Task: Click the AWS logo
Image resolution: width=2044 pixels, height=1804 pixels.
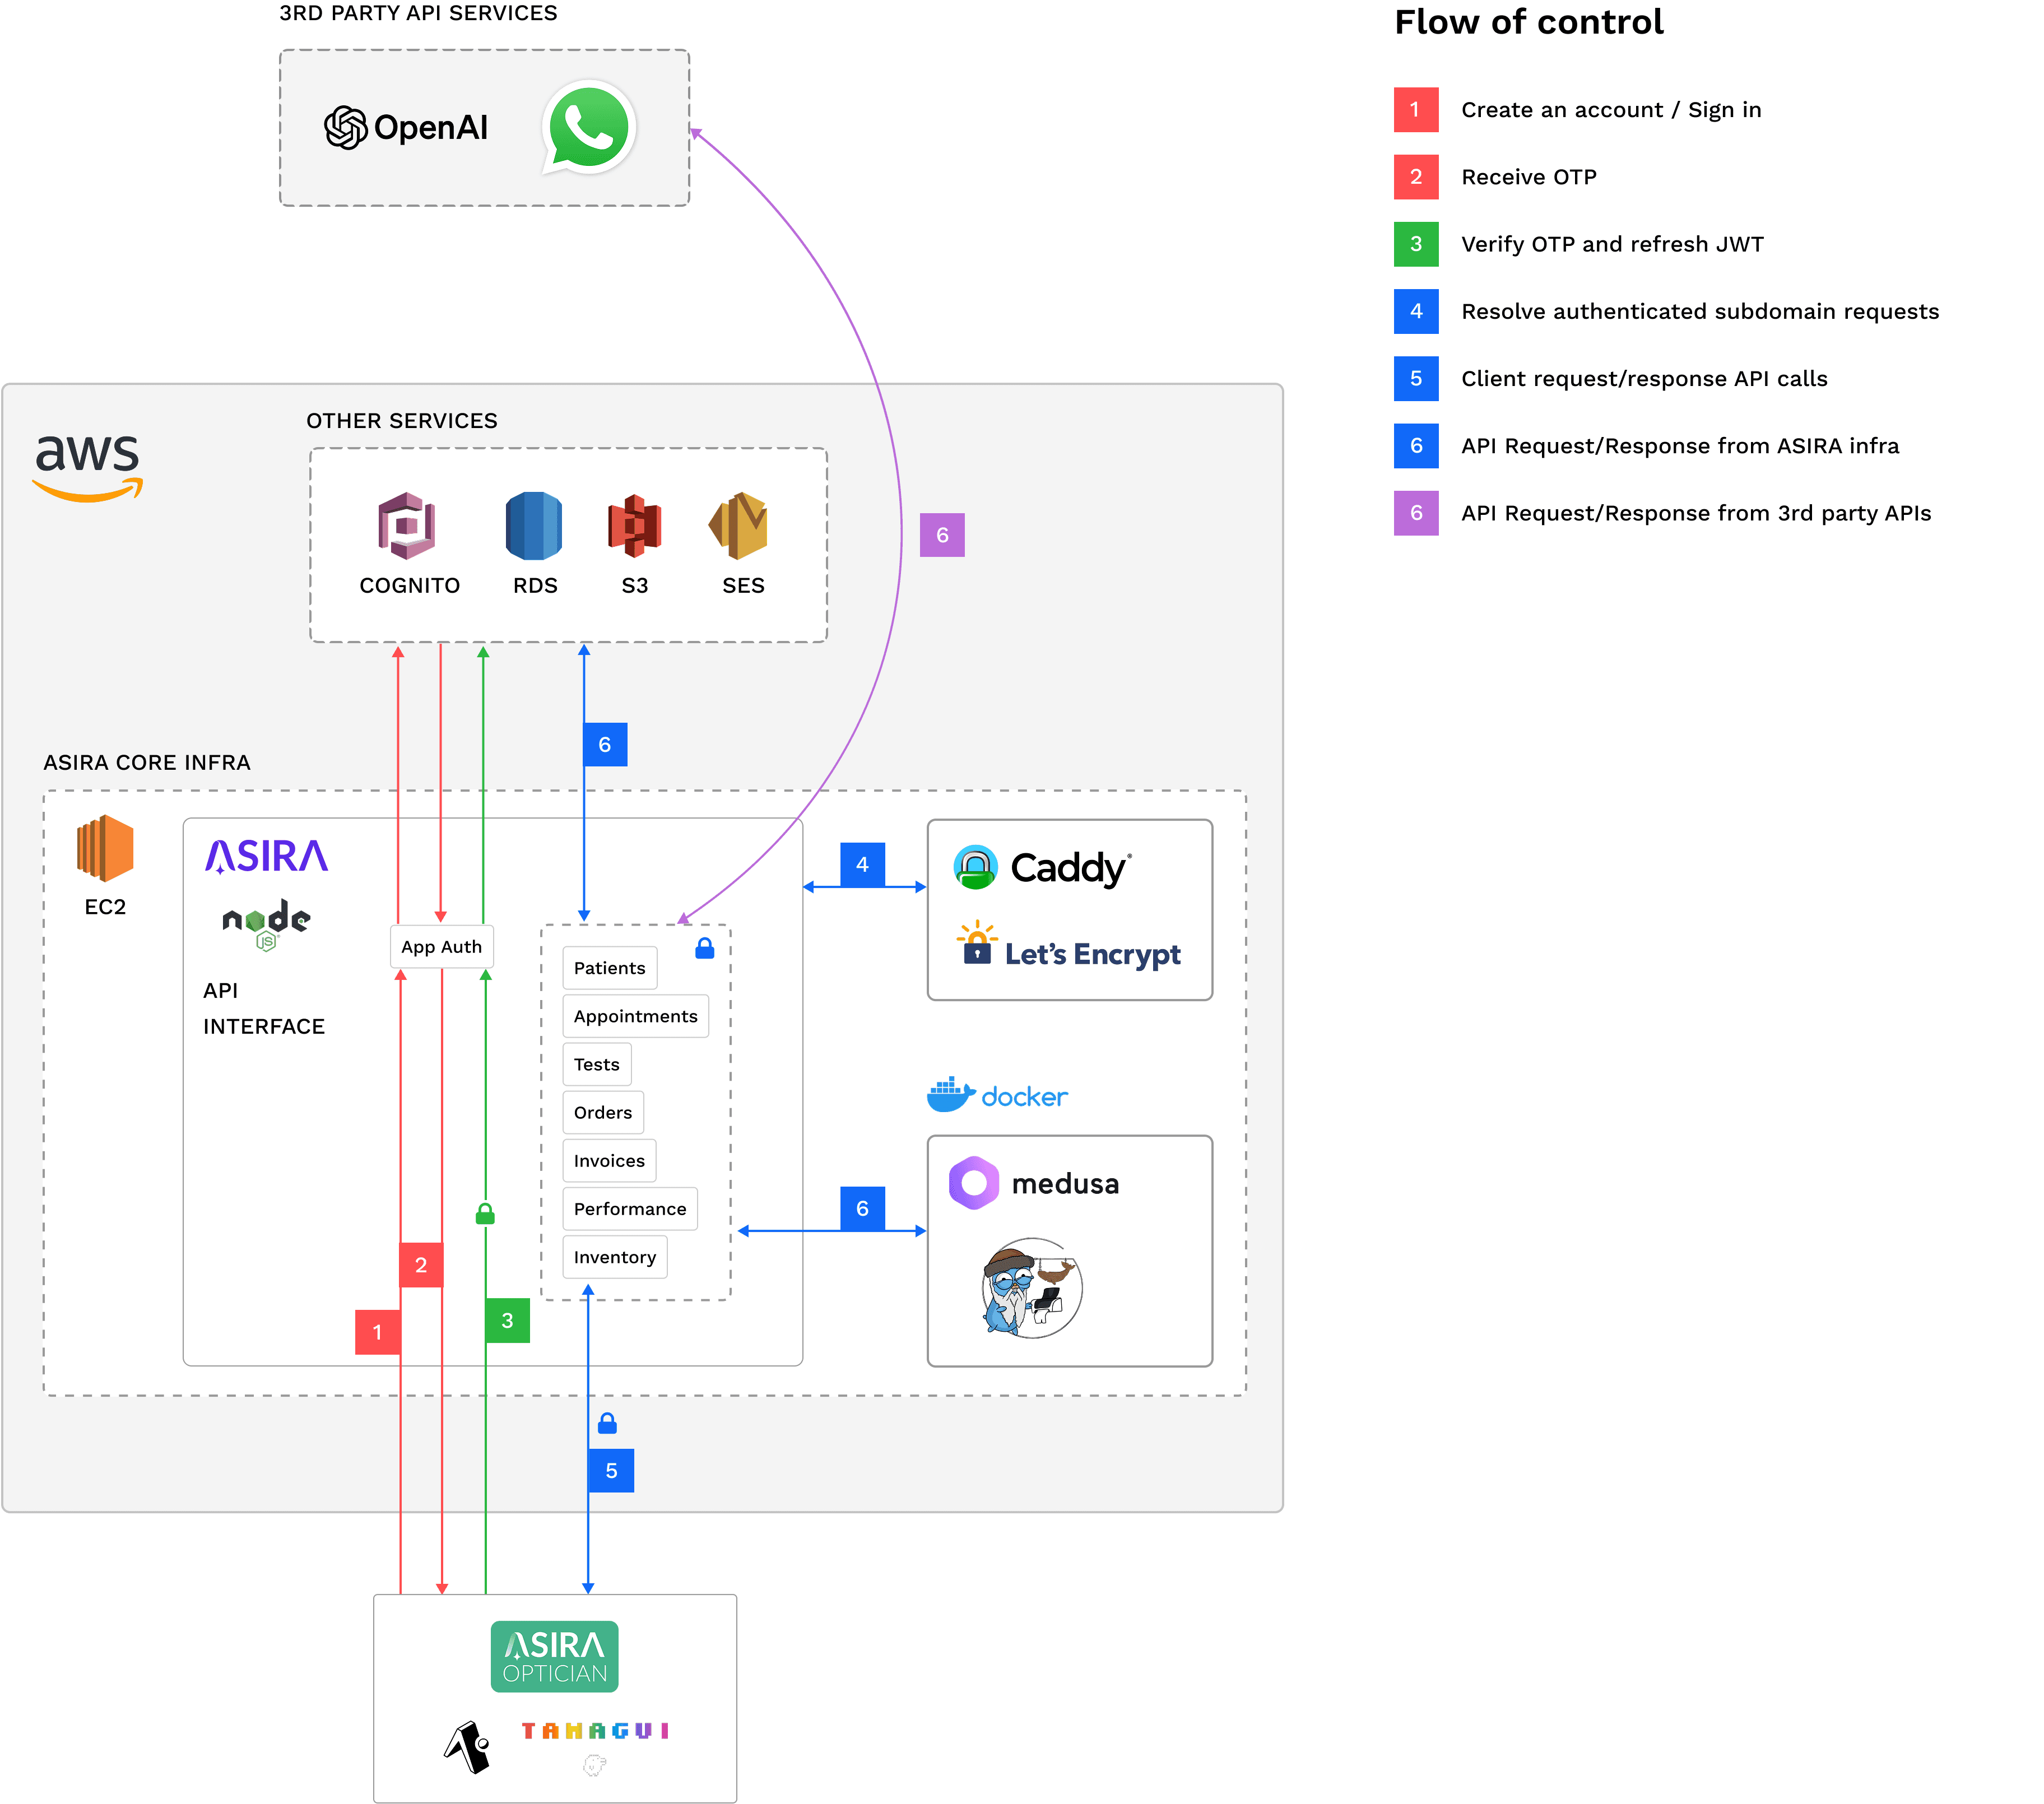Action: [88, 466]
